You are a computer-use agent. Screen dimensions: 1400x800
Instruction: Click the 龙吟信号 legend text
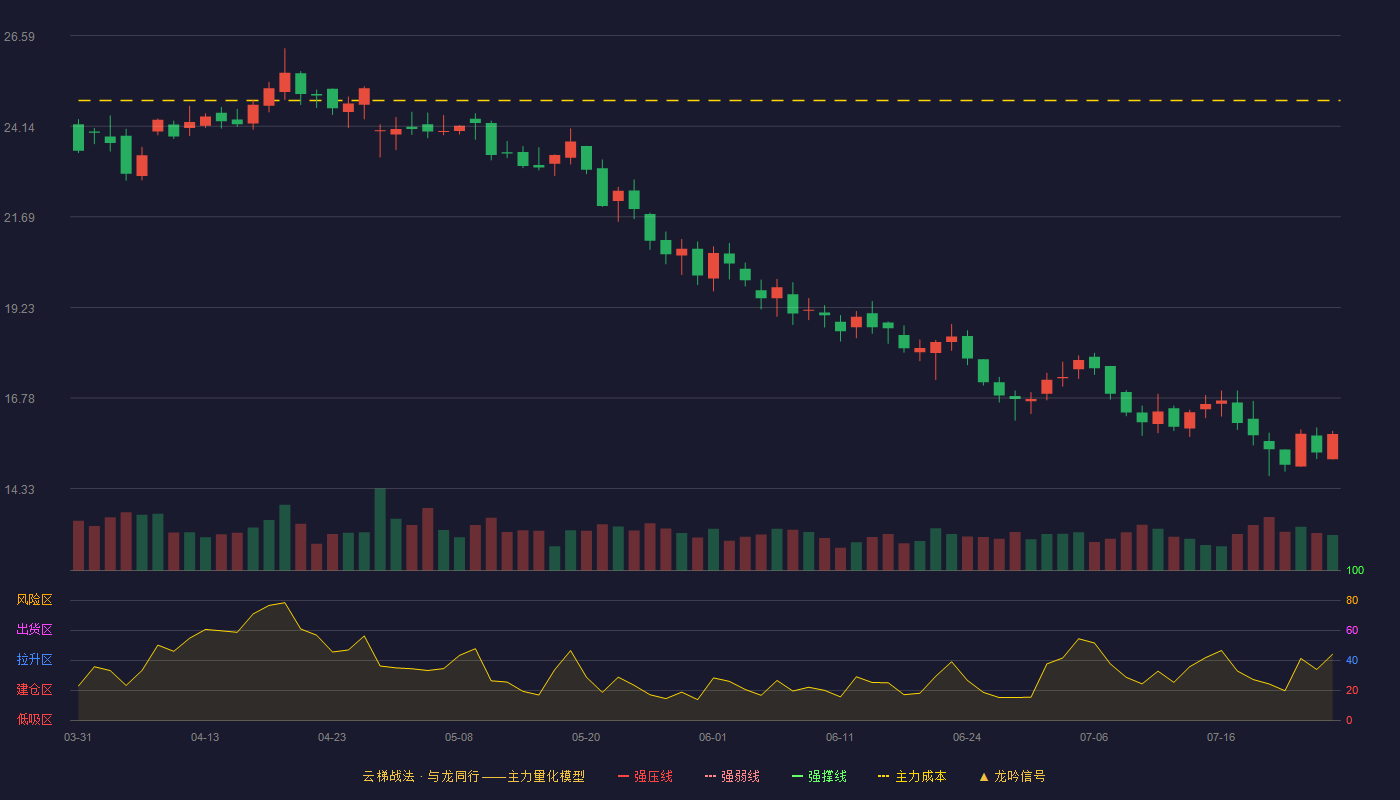[x=1019, y=776]
